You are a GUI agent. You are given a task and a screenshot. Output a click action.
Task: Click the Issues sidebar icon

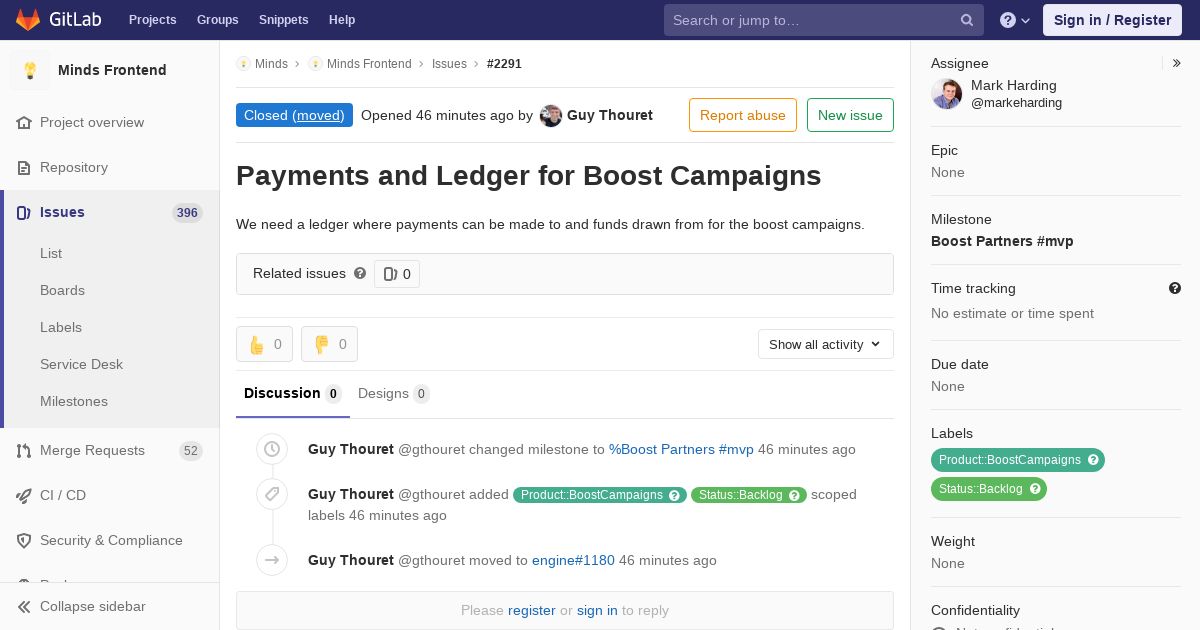click(24, 212)
